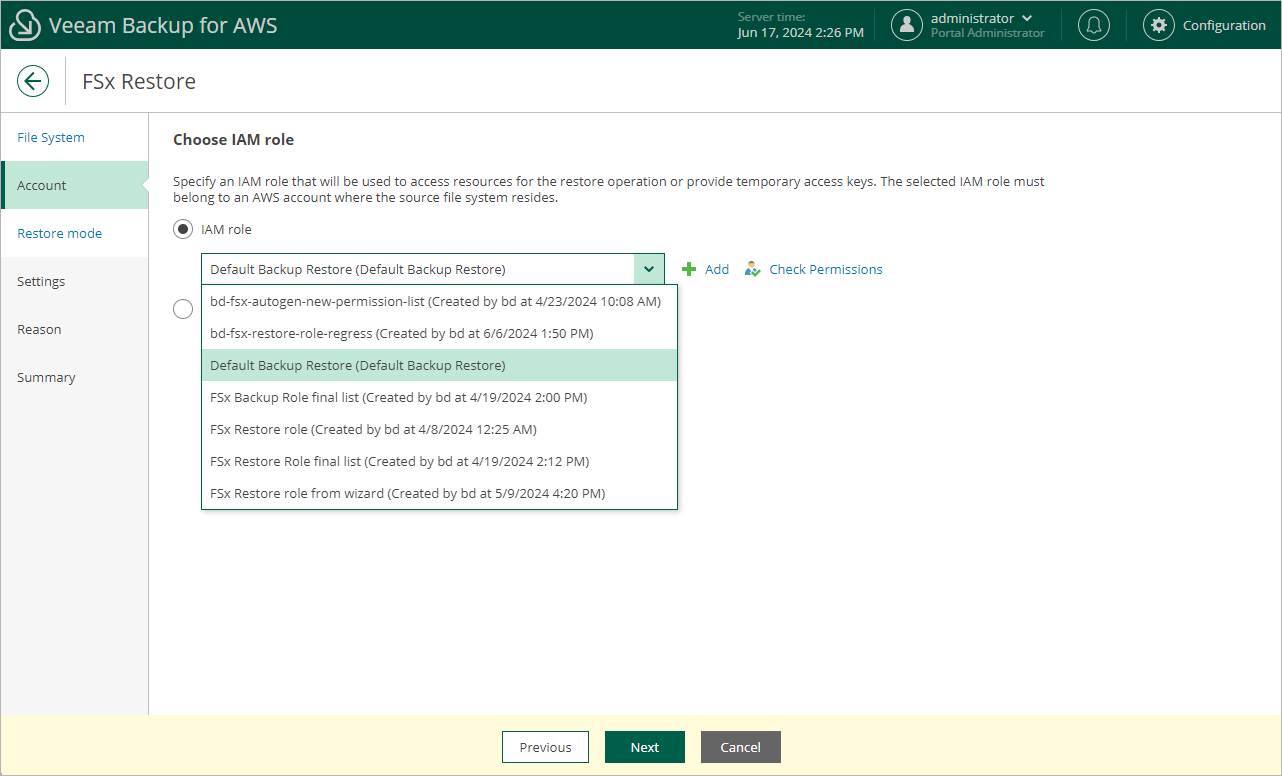
Task: Open the Configuration link
Action: tap(1224, 25)
